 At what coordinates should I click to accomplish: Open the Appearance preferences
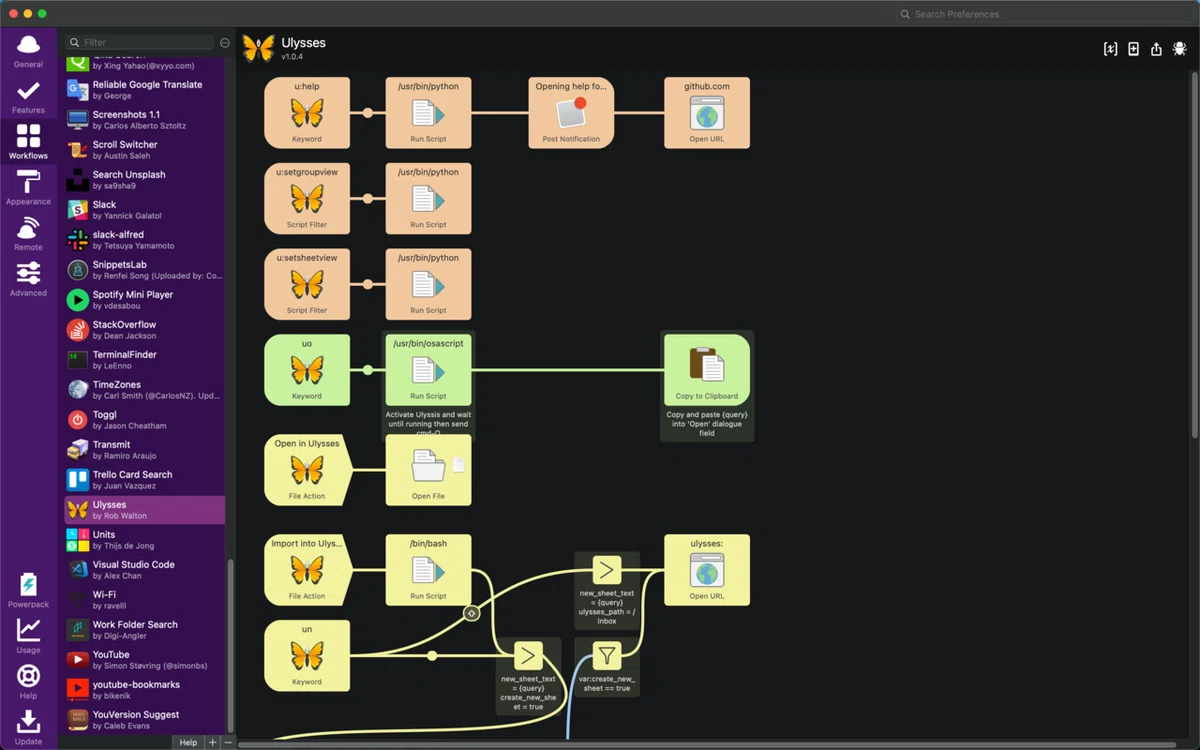(28, 188)
